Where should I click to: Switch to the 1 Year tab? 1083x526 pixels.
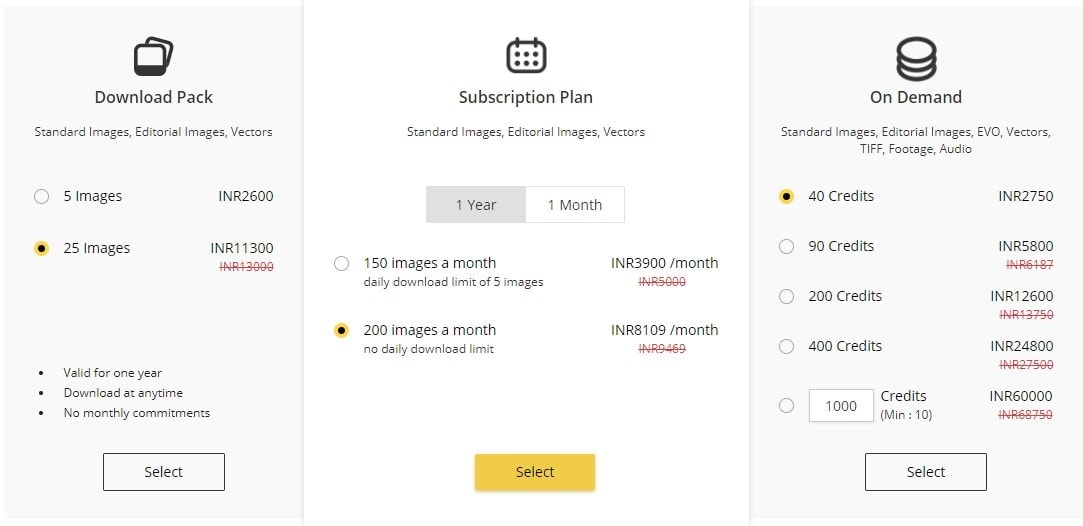476,205
